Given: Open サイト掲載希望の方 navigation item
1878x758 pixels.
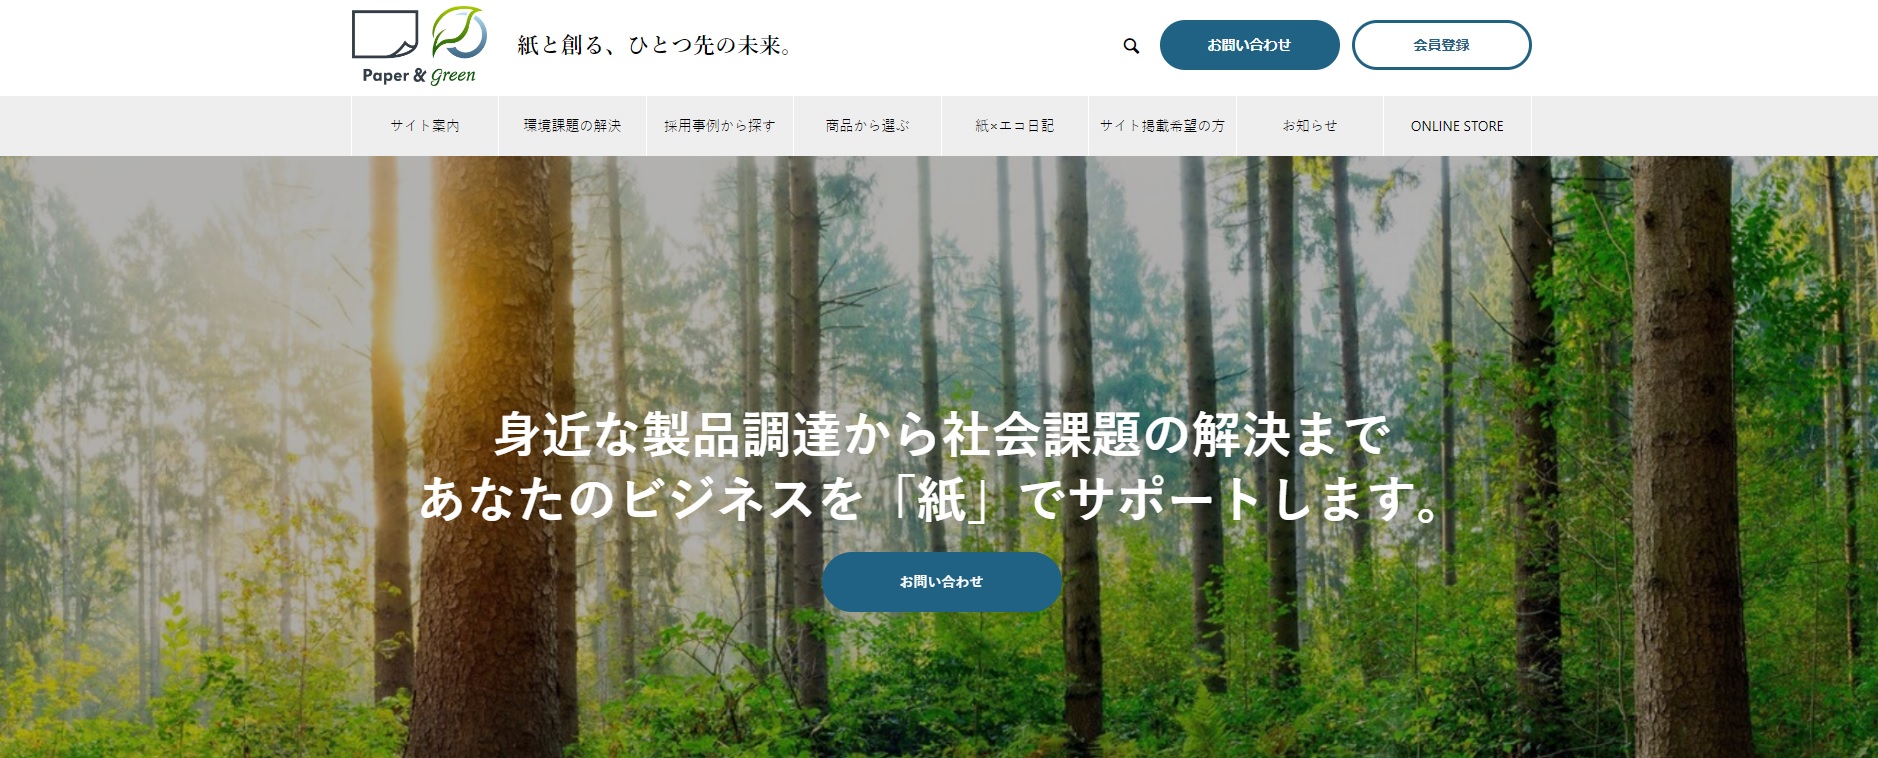Looking at the screenshot, I should (1162, 126).
